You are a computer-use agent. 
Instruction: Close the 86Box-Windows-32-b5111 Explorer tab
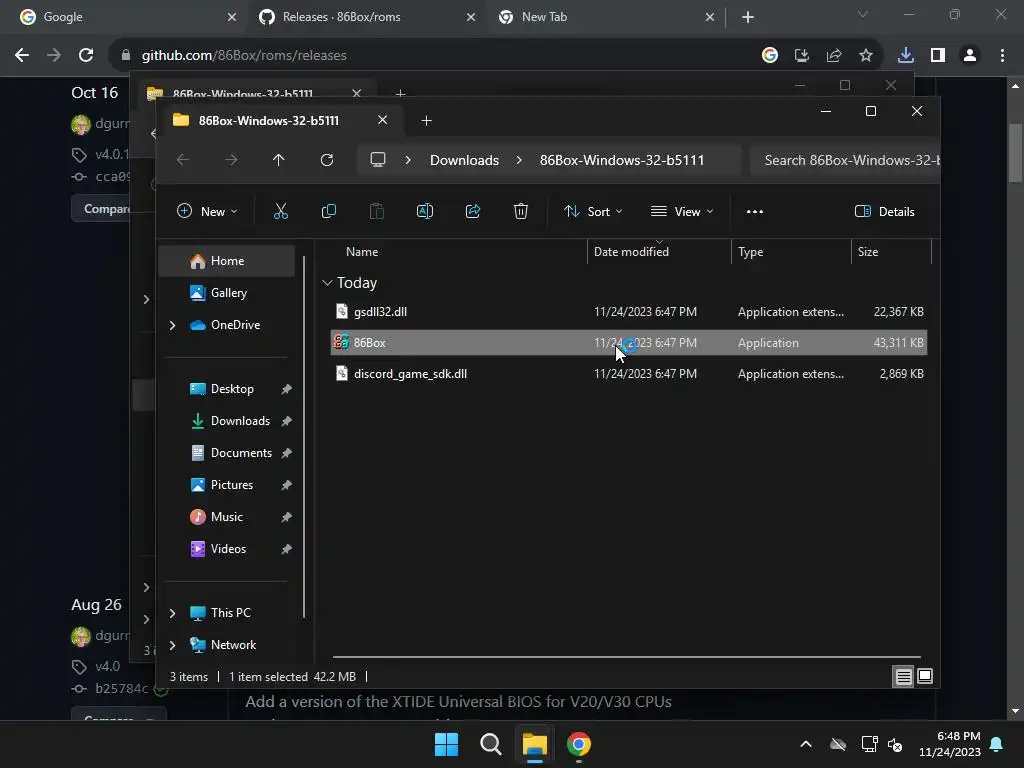click(x=383, y=120)
